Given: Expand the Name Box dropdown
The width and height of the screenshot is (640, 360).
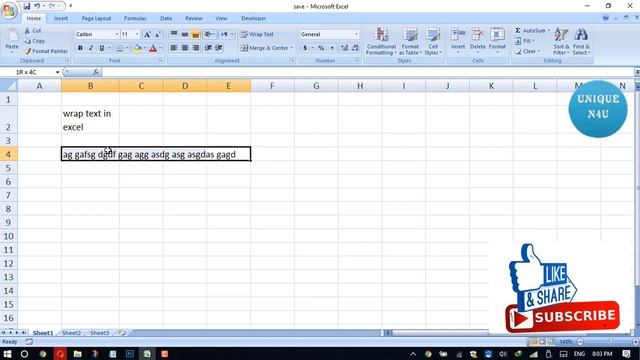Looking at the screenshot, I should pos(57,72).
